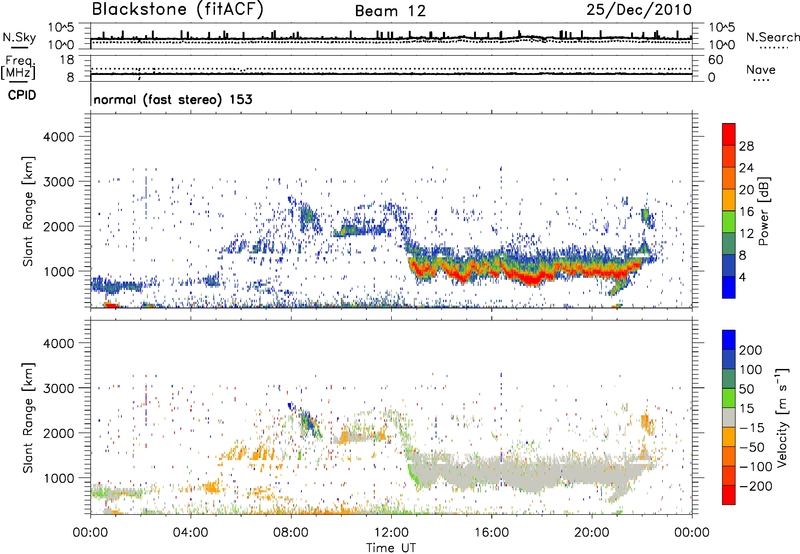Click the "20" value on power color bar
Image resolution: width=800 pixels, height=554 pixels.
[746, 190]
